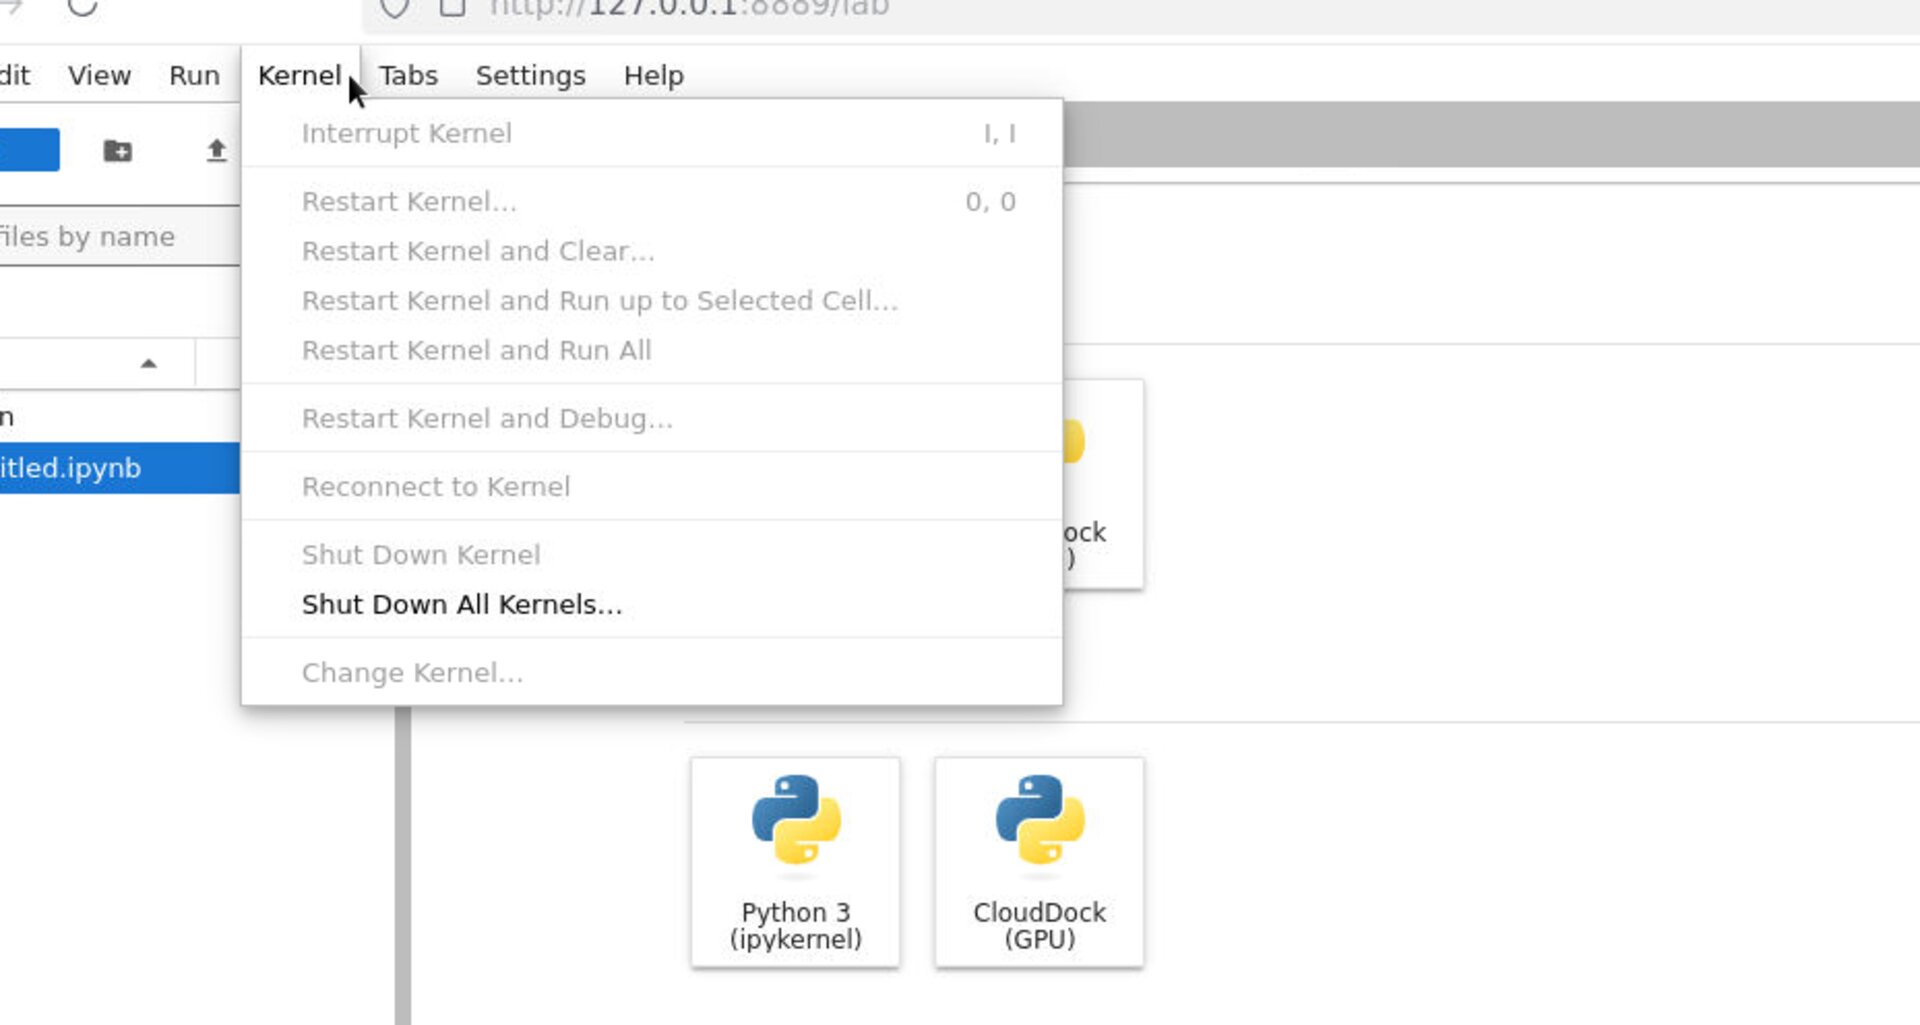
Task: Click Shut Down All Kernels
Action: point(461,604)
